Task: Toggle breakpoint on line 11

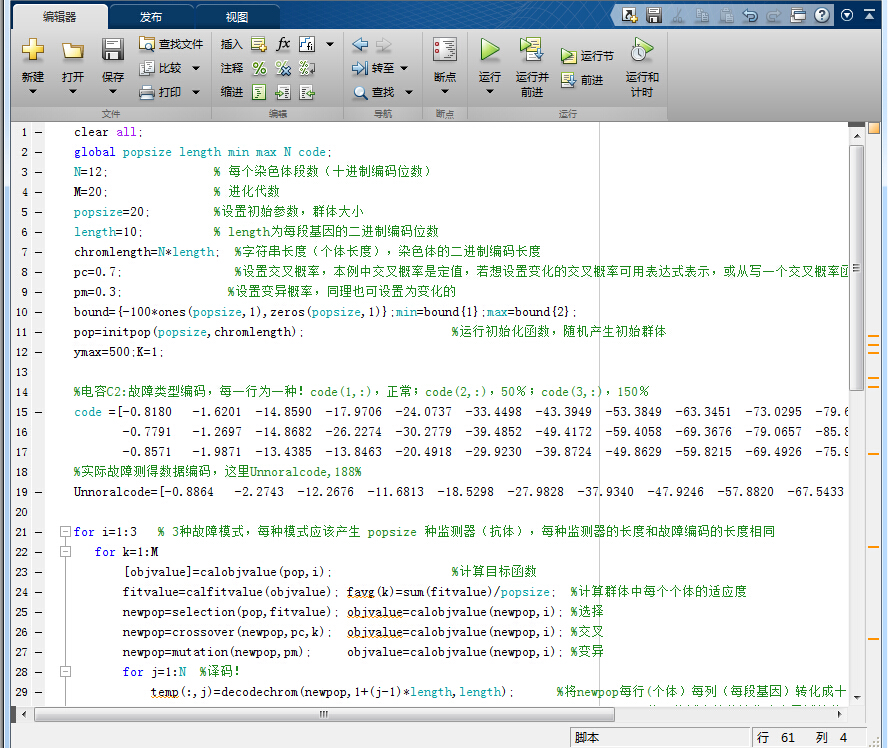Action: click(39, 332)
